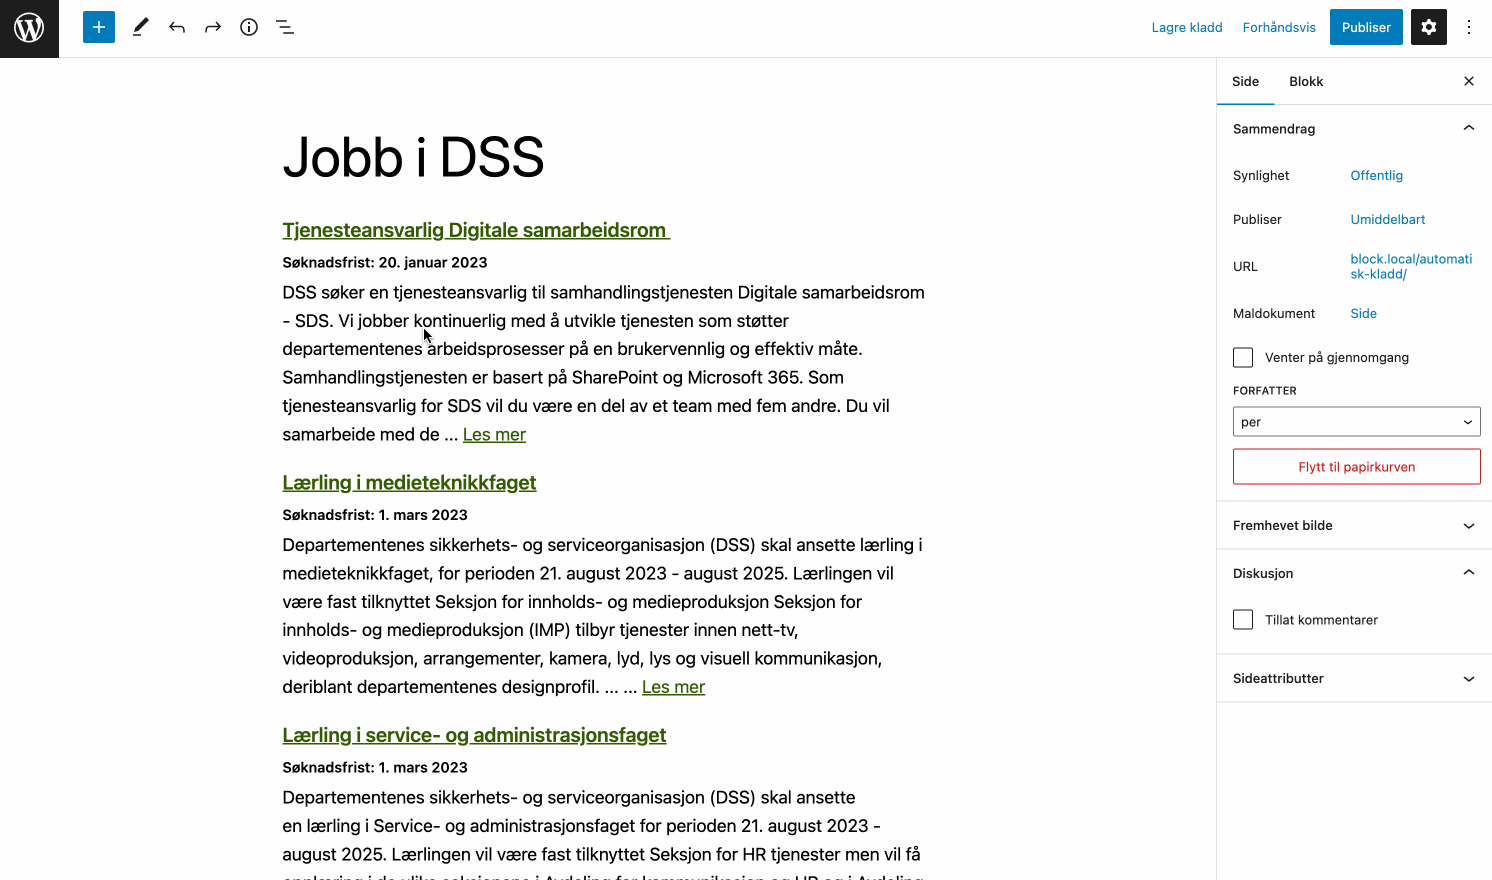Open document details info icon
1492x880 pixels.
click(x=249, y=27)
